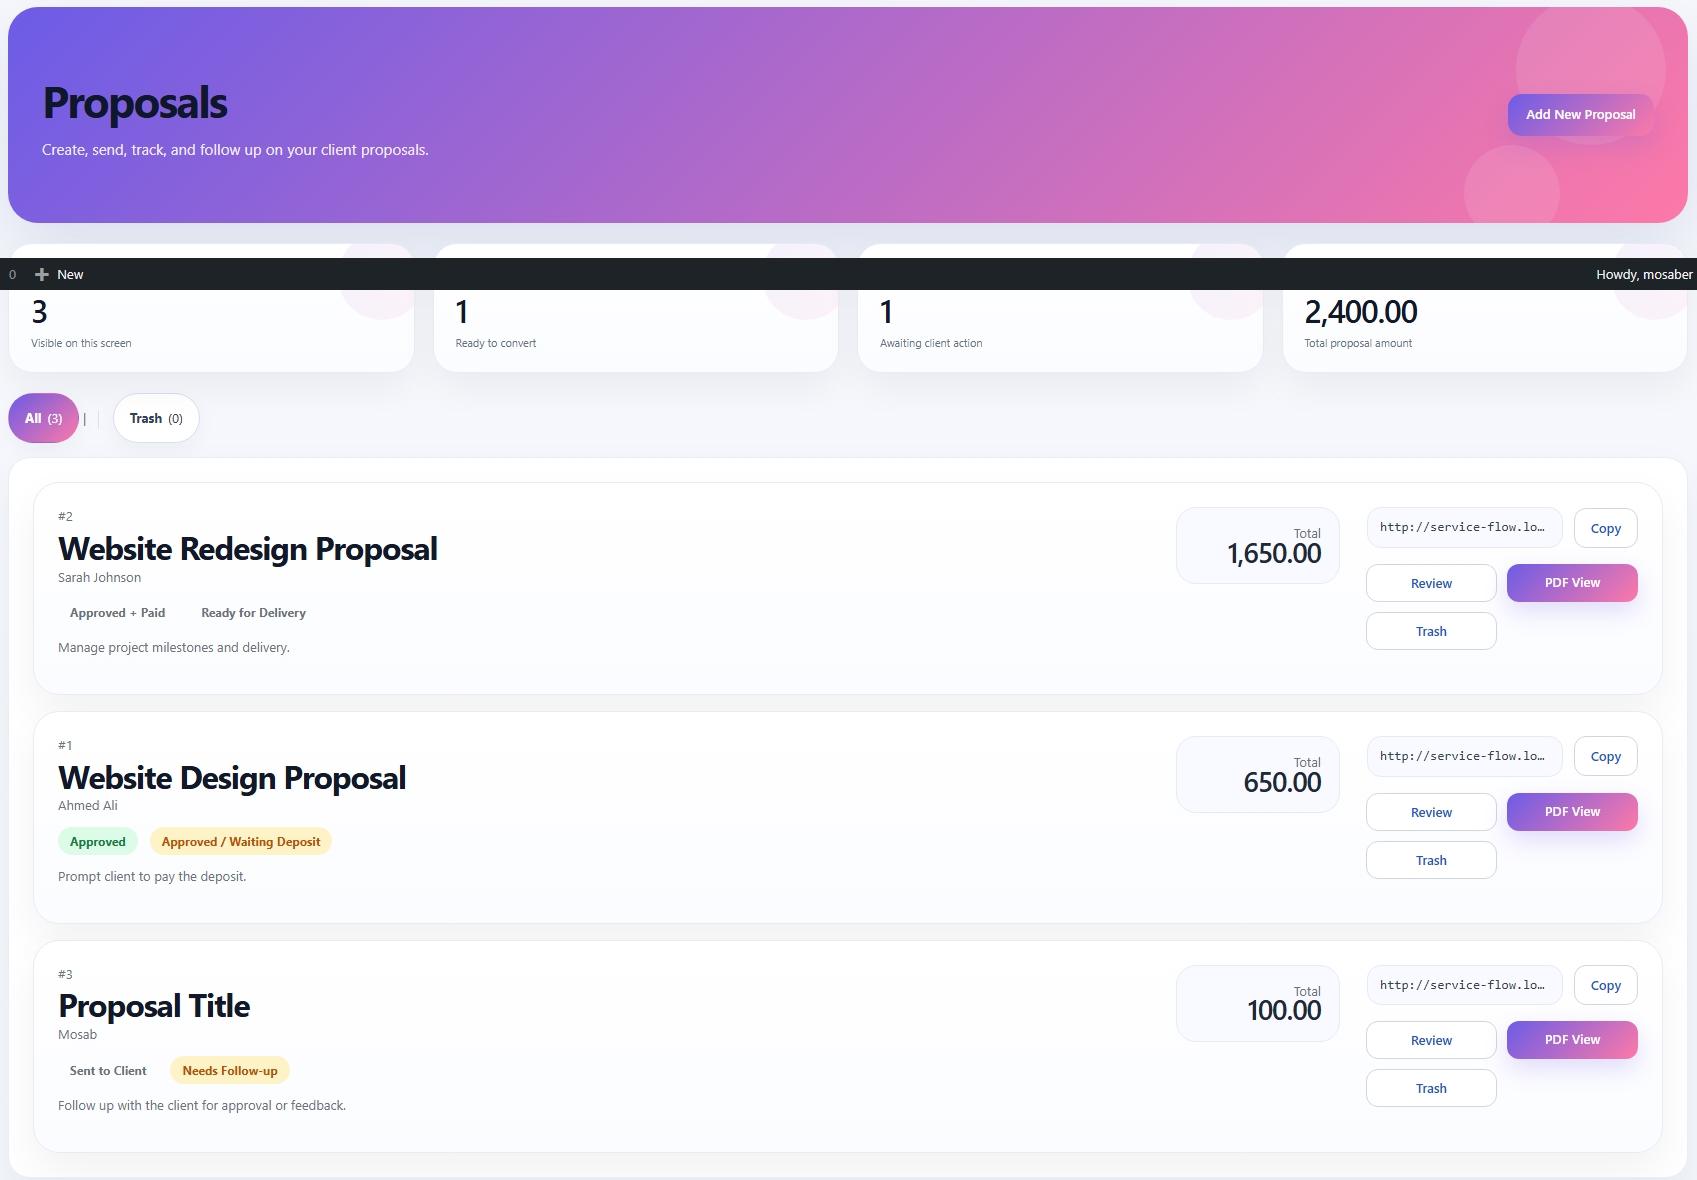Image resolution: width=1697 pixels, height=1180 pixels.
Task: Open PDF View for Website Design Proposal
Action: tap(1571, 812)
